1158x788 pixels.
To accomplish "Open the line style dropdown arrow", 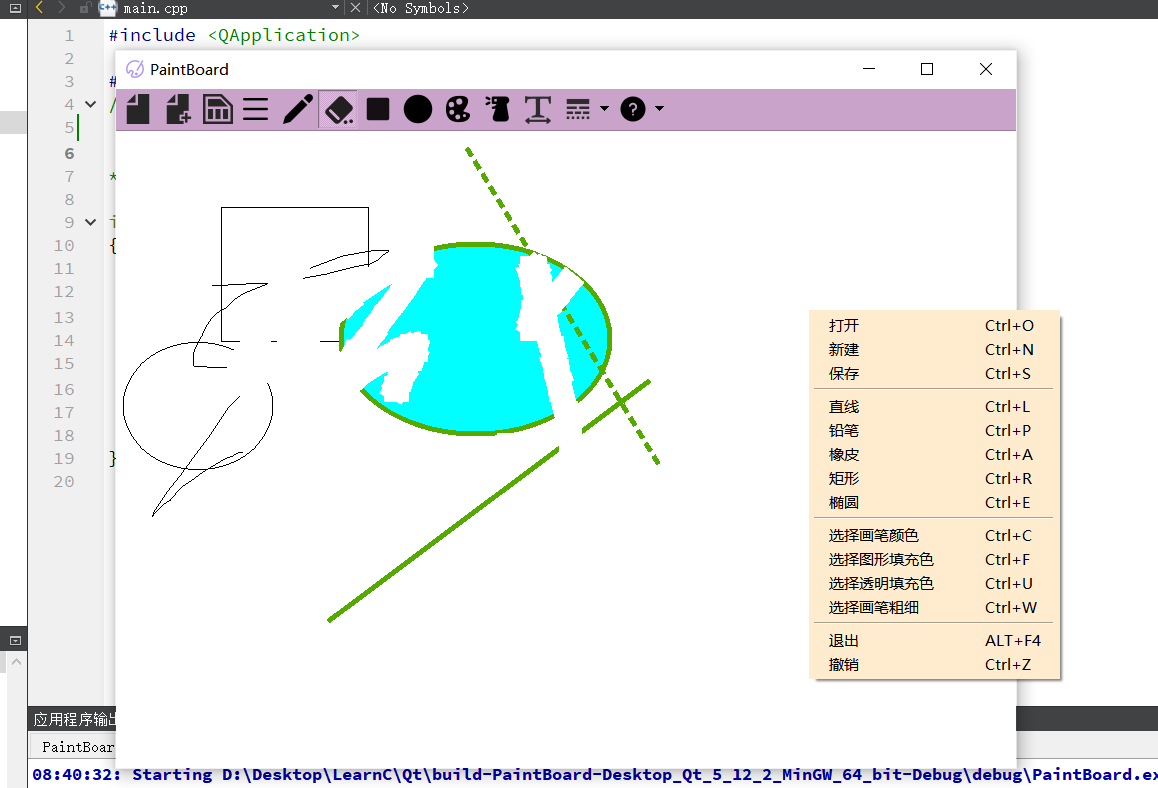I will coord(604,109).
